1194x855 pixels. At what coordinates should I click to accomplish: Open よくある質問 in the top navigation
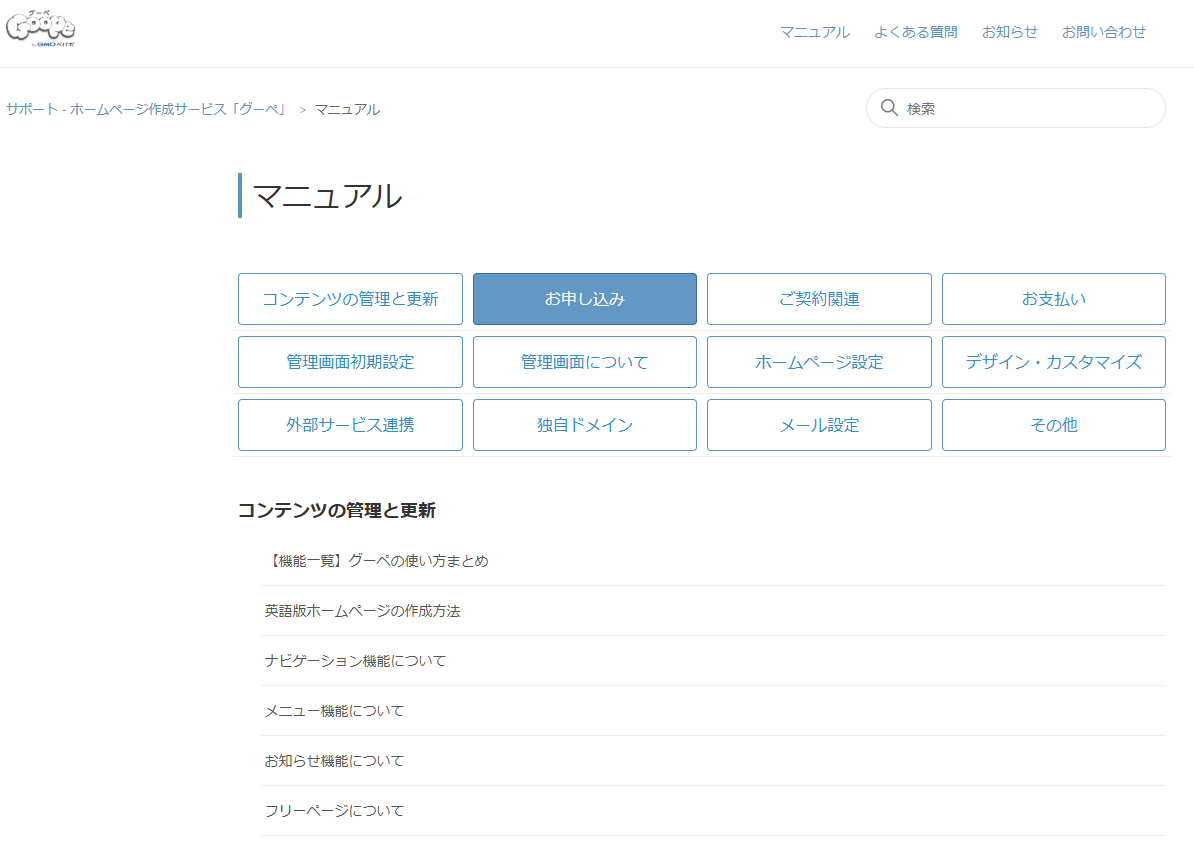click(915, 32)
